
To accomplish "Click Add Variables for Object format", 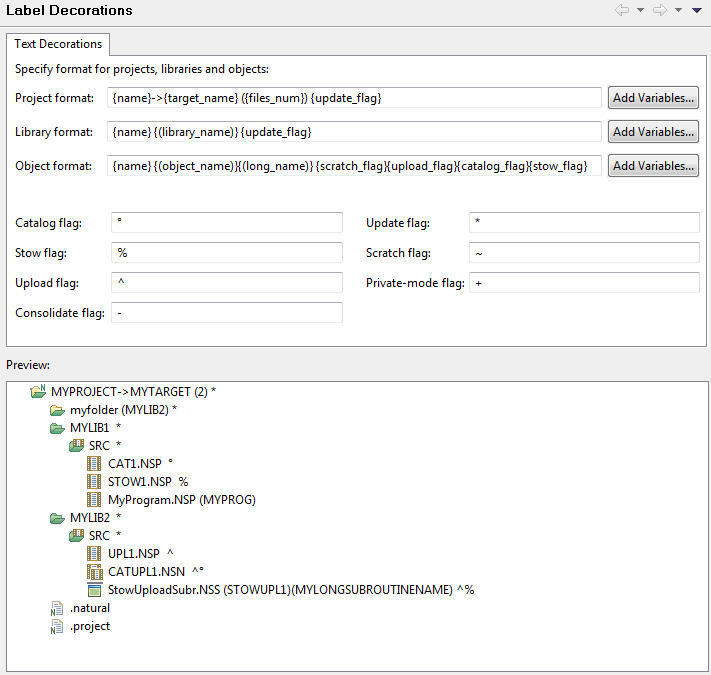I will [653, 166].
